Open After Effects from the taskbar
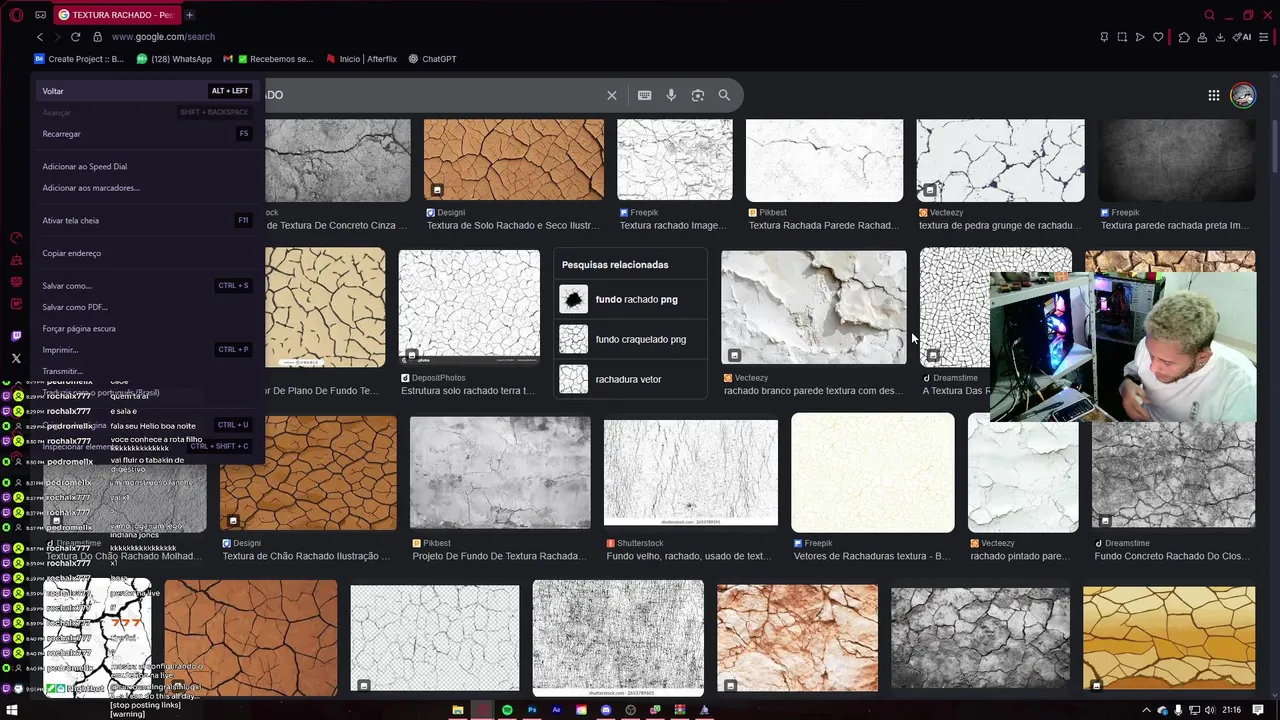Screen dimensions: 1280x720 pyautogui.click(x=556, y=710)
